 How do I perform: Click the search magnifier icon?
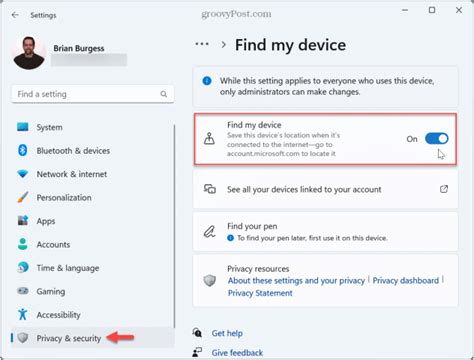[164, 94]
